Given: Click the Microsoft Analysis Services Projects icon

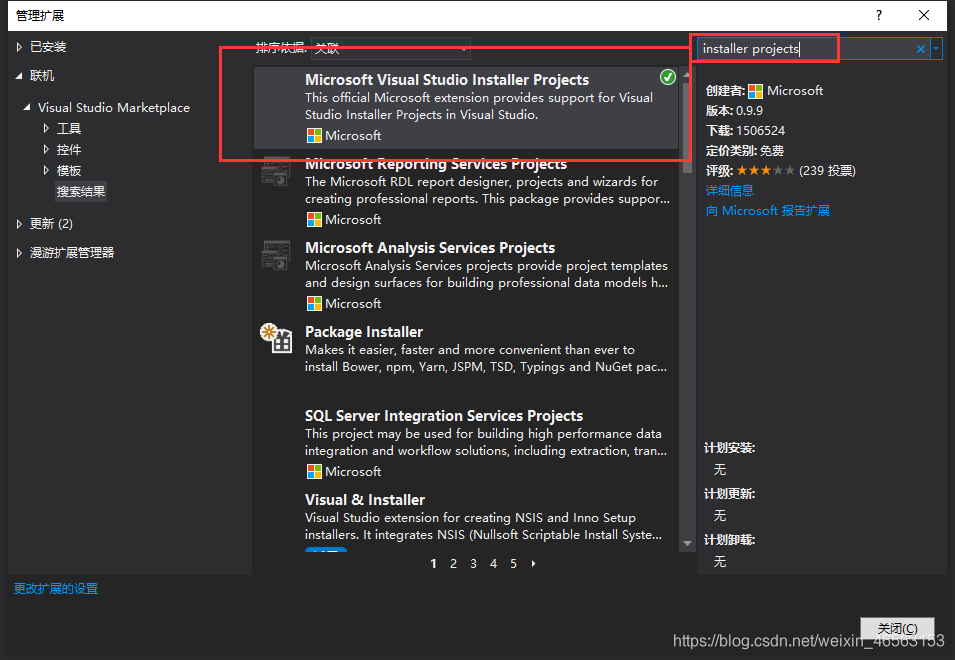Looking at the screenshot, I should pos(276,255).
